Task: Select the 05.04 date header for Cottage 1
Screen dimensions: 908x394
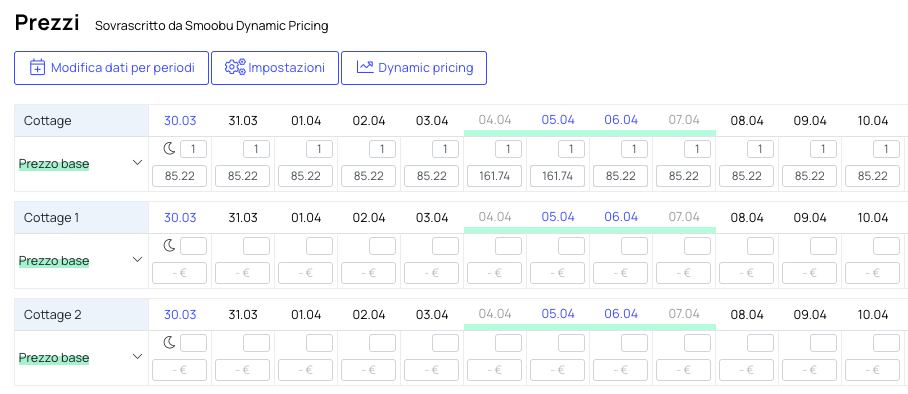Action: (x=558, y=217)
